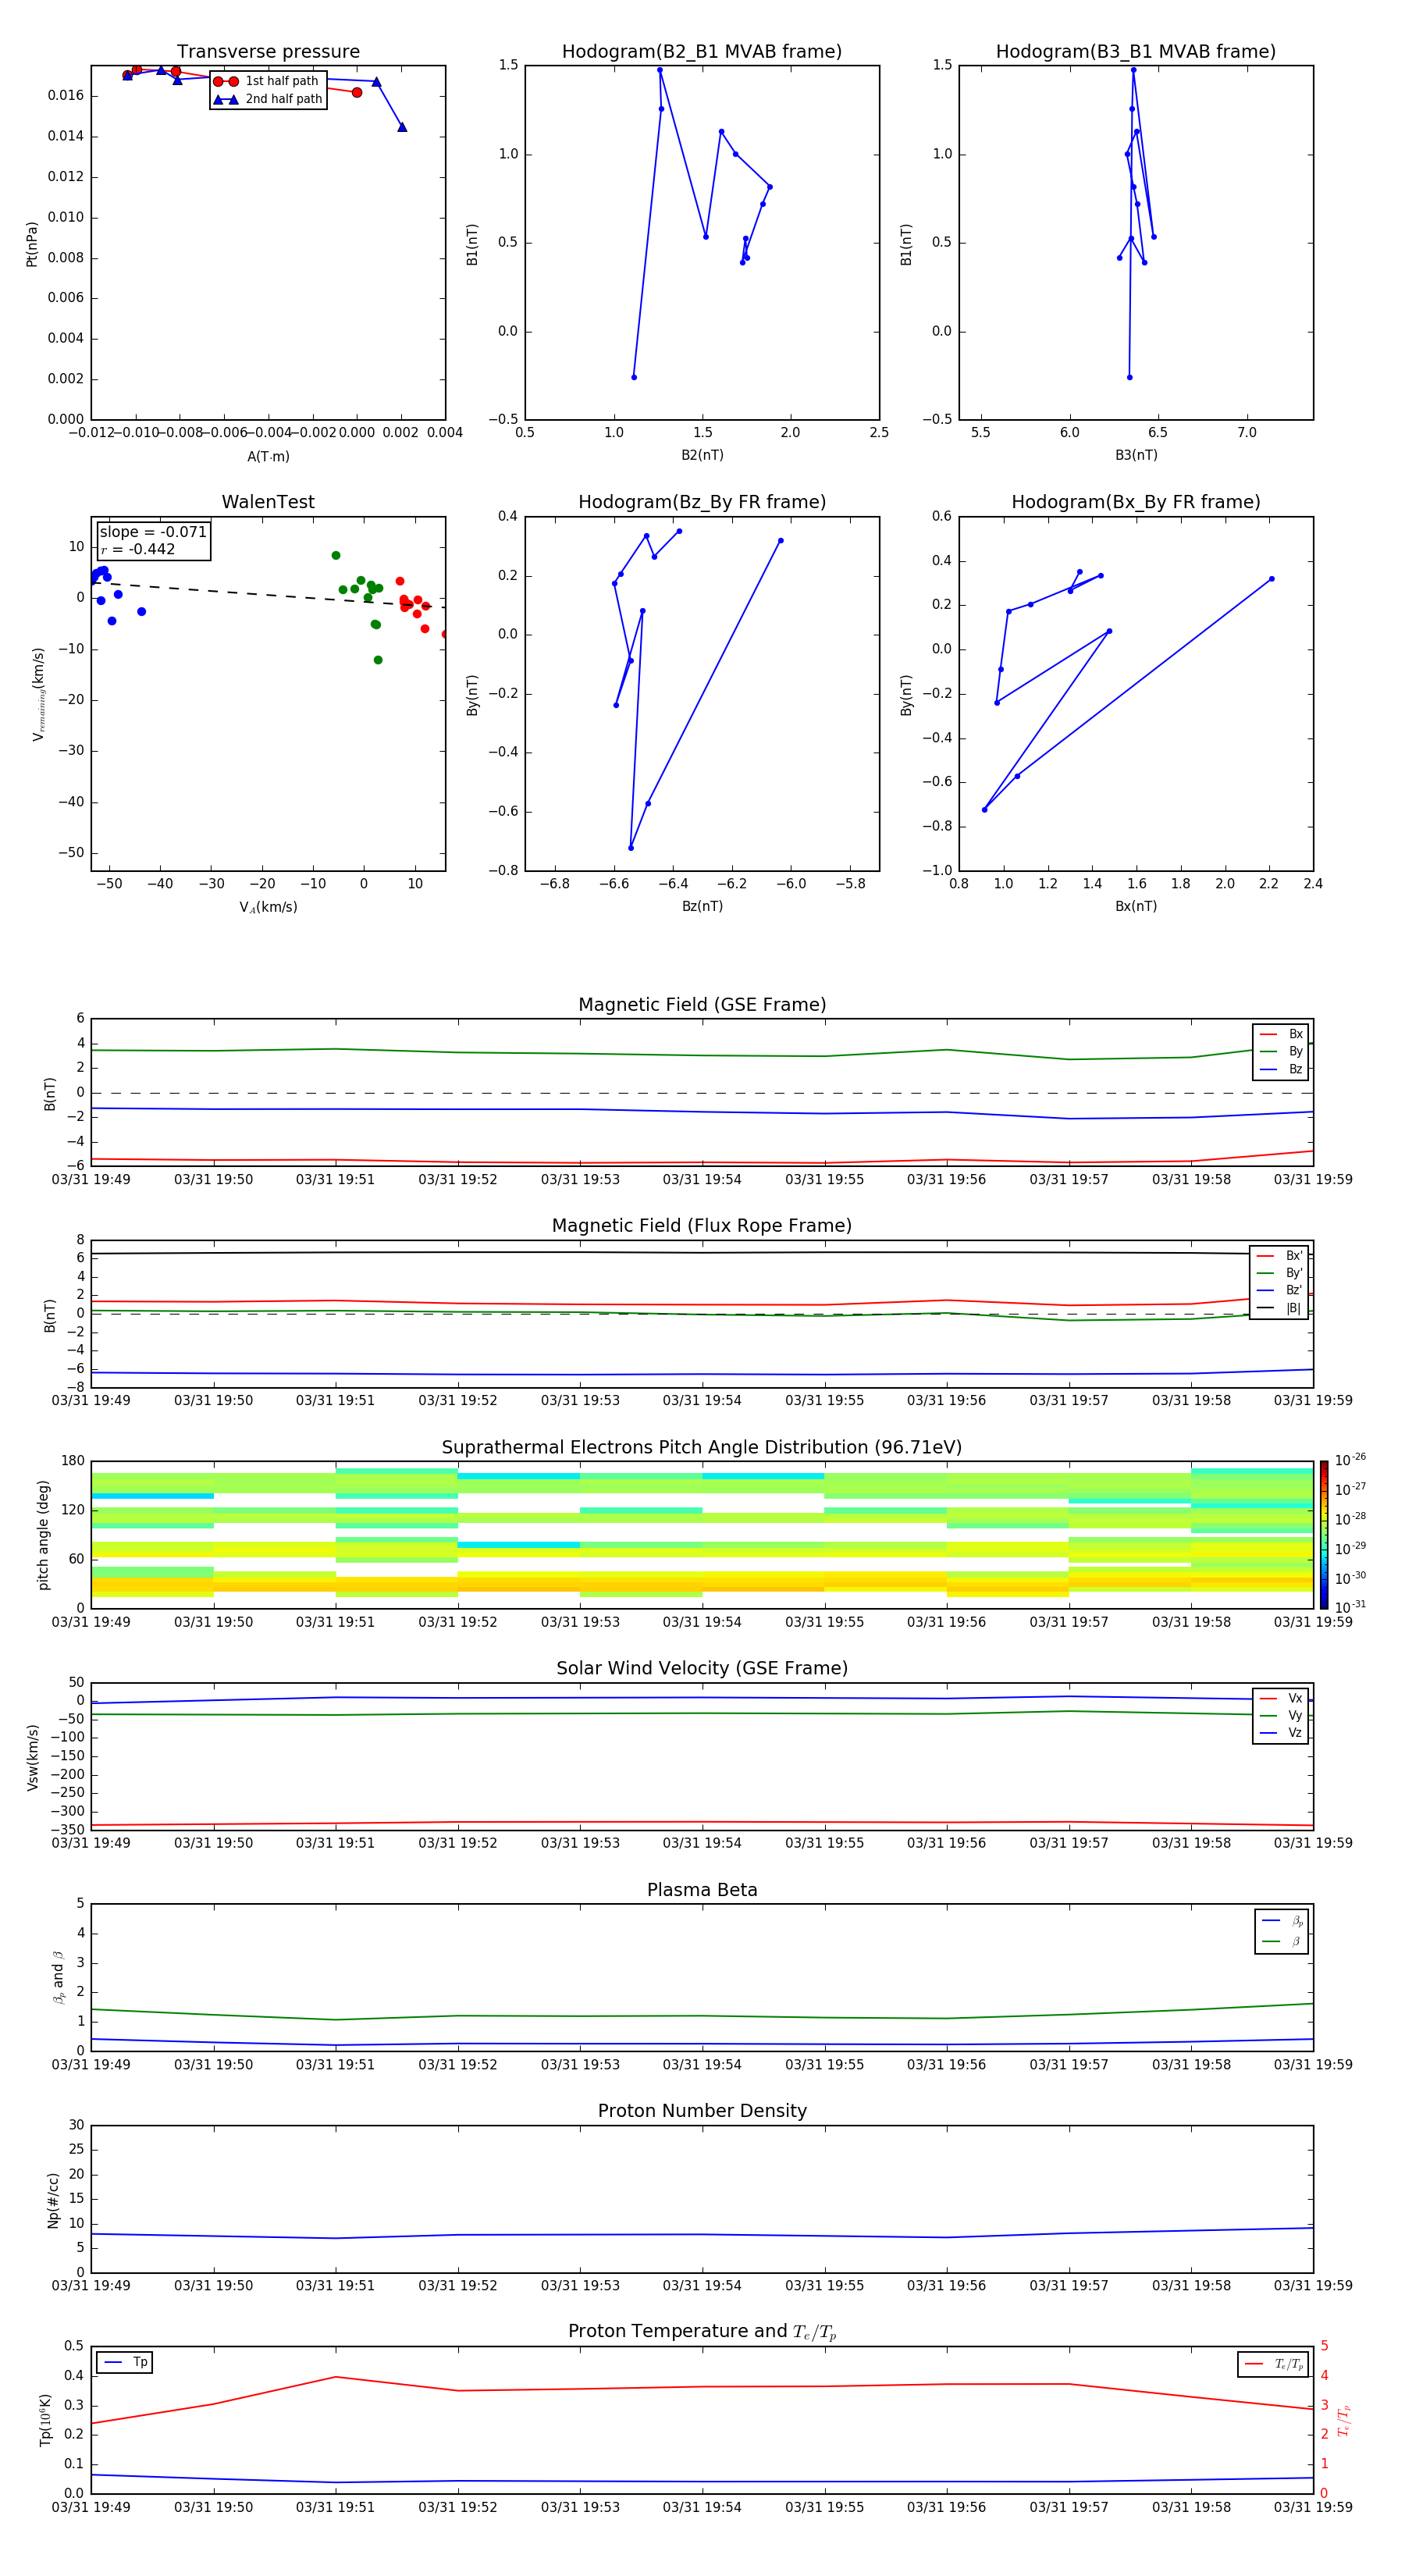The image size is (1405, 2576).
Task: Click the 'A(T·m)' x-axis label
Action: click(x=268, y=456)
